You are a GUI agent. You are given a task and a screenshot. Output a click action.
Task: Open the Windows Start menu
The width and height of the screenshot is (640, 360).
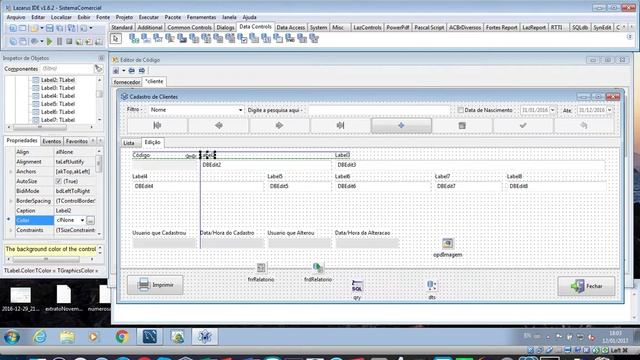[x=12, y=337]
